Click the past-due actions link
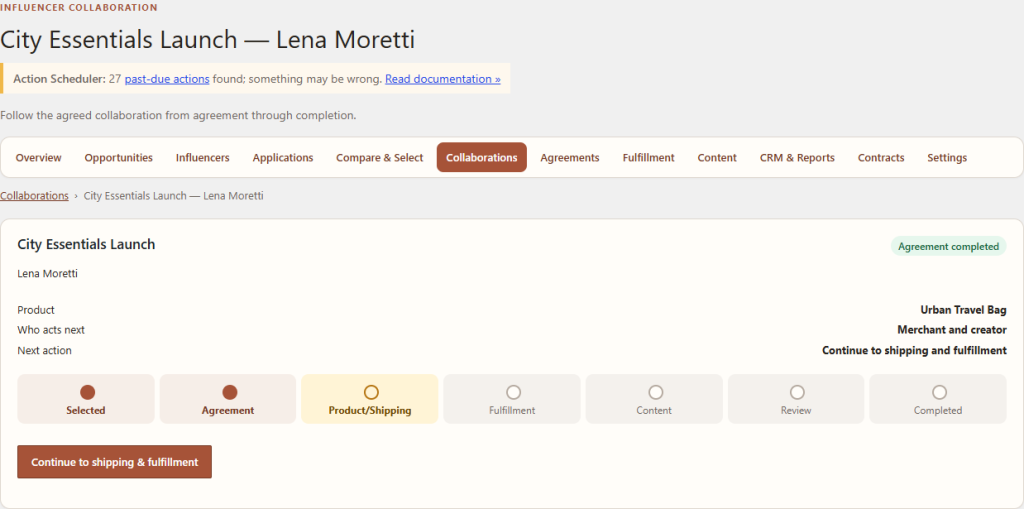 click(x=167, y=79)
